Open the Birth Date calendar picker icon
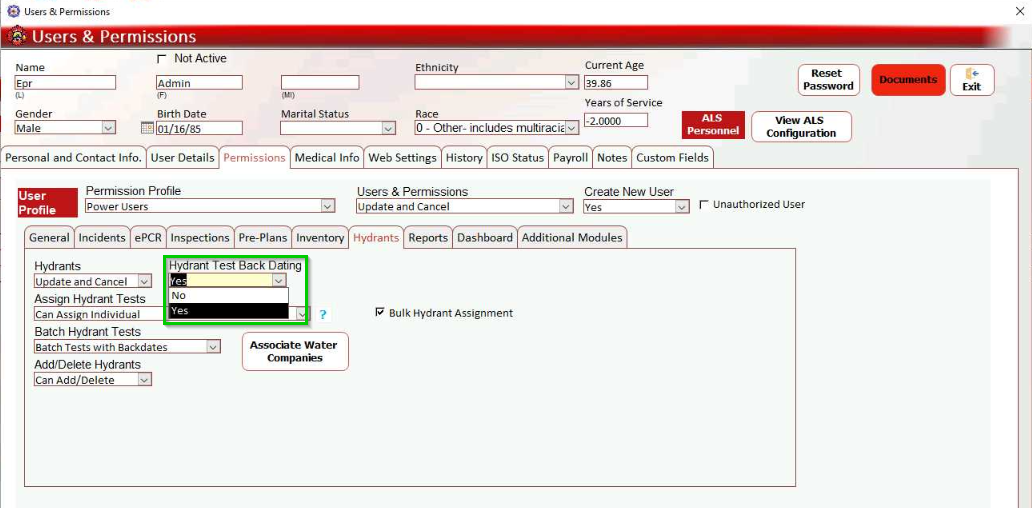Image resolution: width=1032 pixels, height=508 pixels. click(x=147, y=128)
